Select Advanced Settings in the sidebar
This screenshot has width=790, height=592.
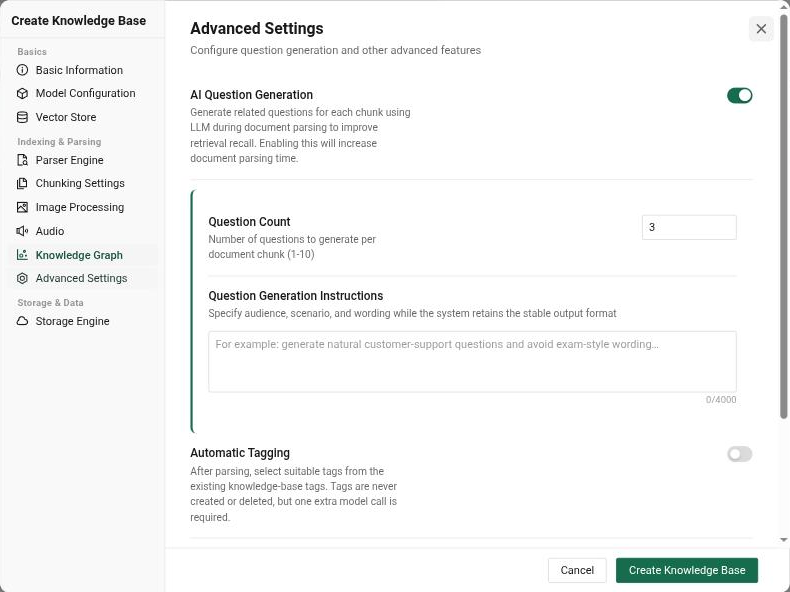tap(84, 278)
